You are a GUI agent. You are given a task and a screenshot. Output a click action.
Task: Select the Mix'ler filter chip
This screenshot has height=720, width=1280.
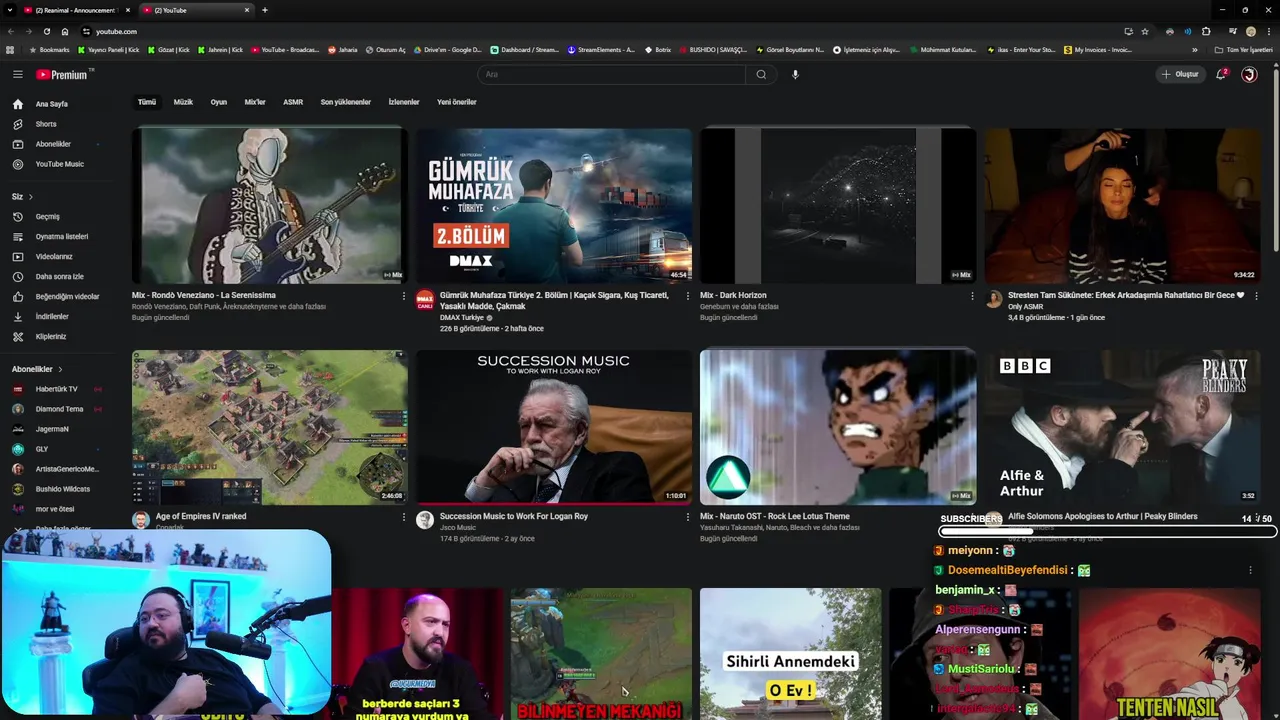point(255,102)
